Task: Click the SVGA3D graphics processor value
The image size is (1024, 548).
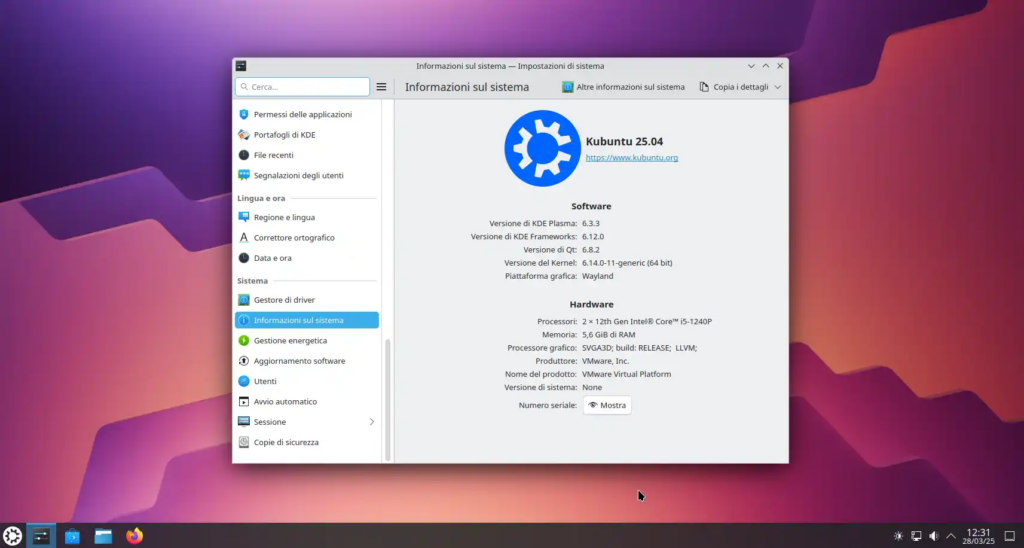Action: pos(639,347)
